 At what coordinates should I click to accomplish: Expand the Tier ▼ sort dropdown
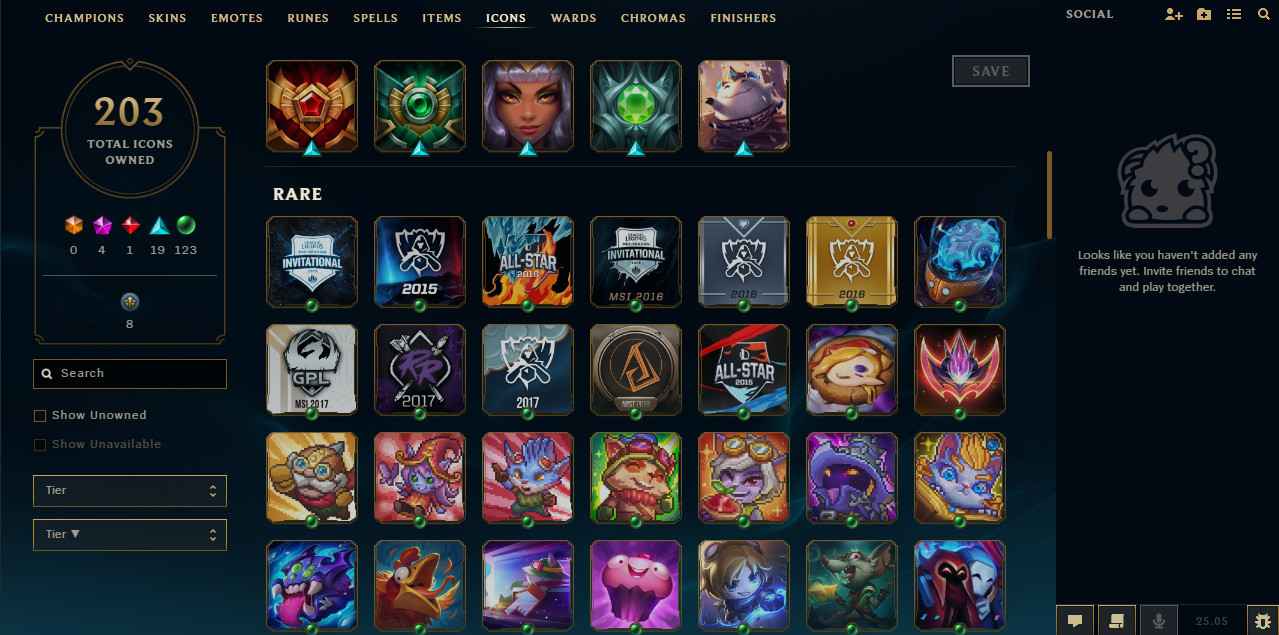pos(130,535)
